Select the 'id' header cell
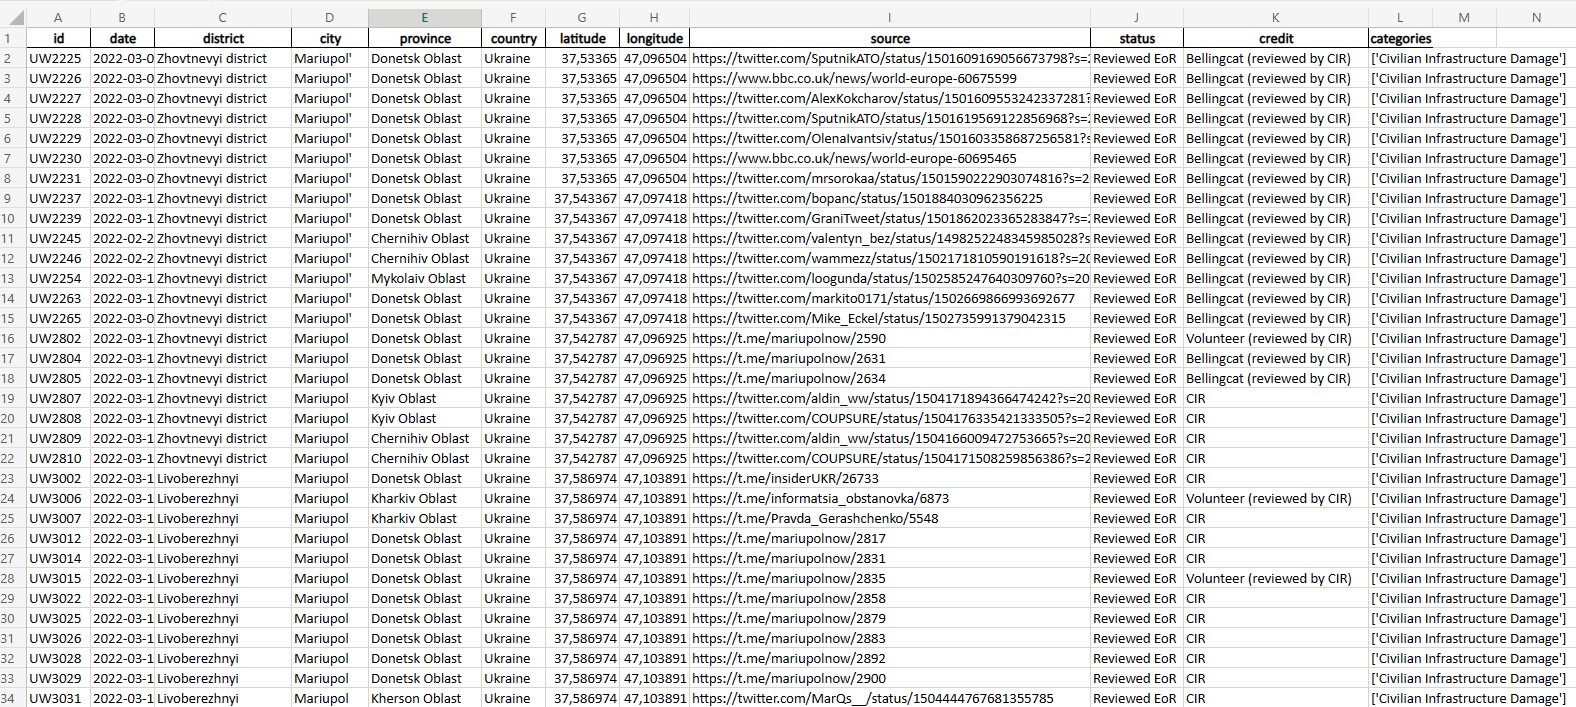Viewport: 1576px width, 707px height. click(x=58, y=38)
